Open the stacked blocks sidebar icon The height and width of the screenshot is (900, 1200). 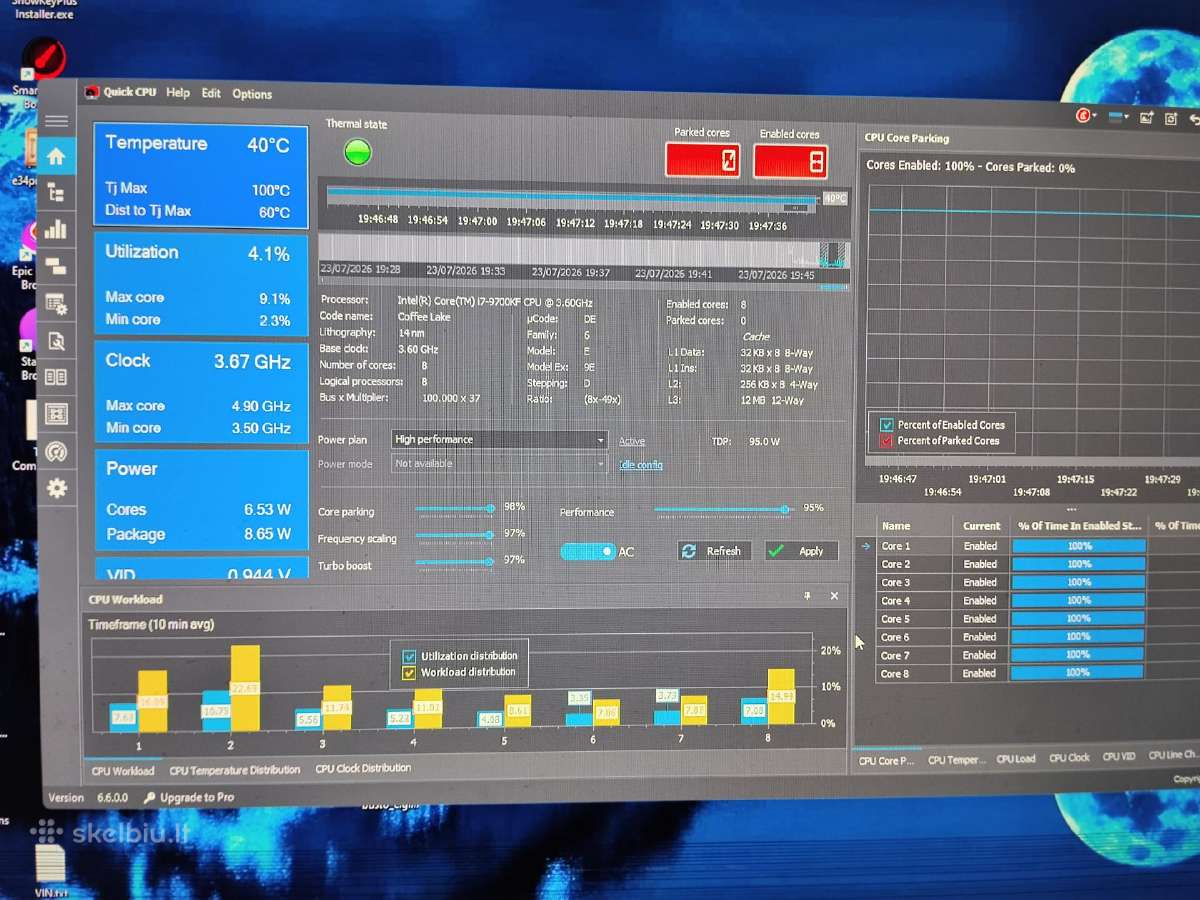(x=56, y=266)
